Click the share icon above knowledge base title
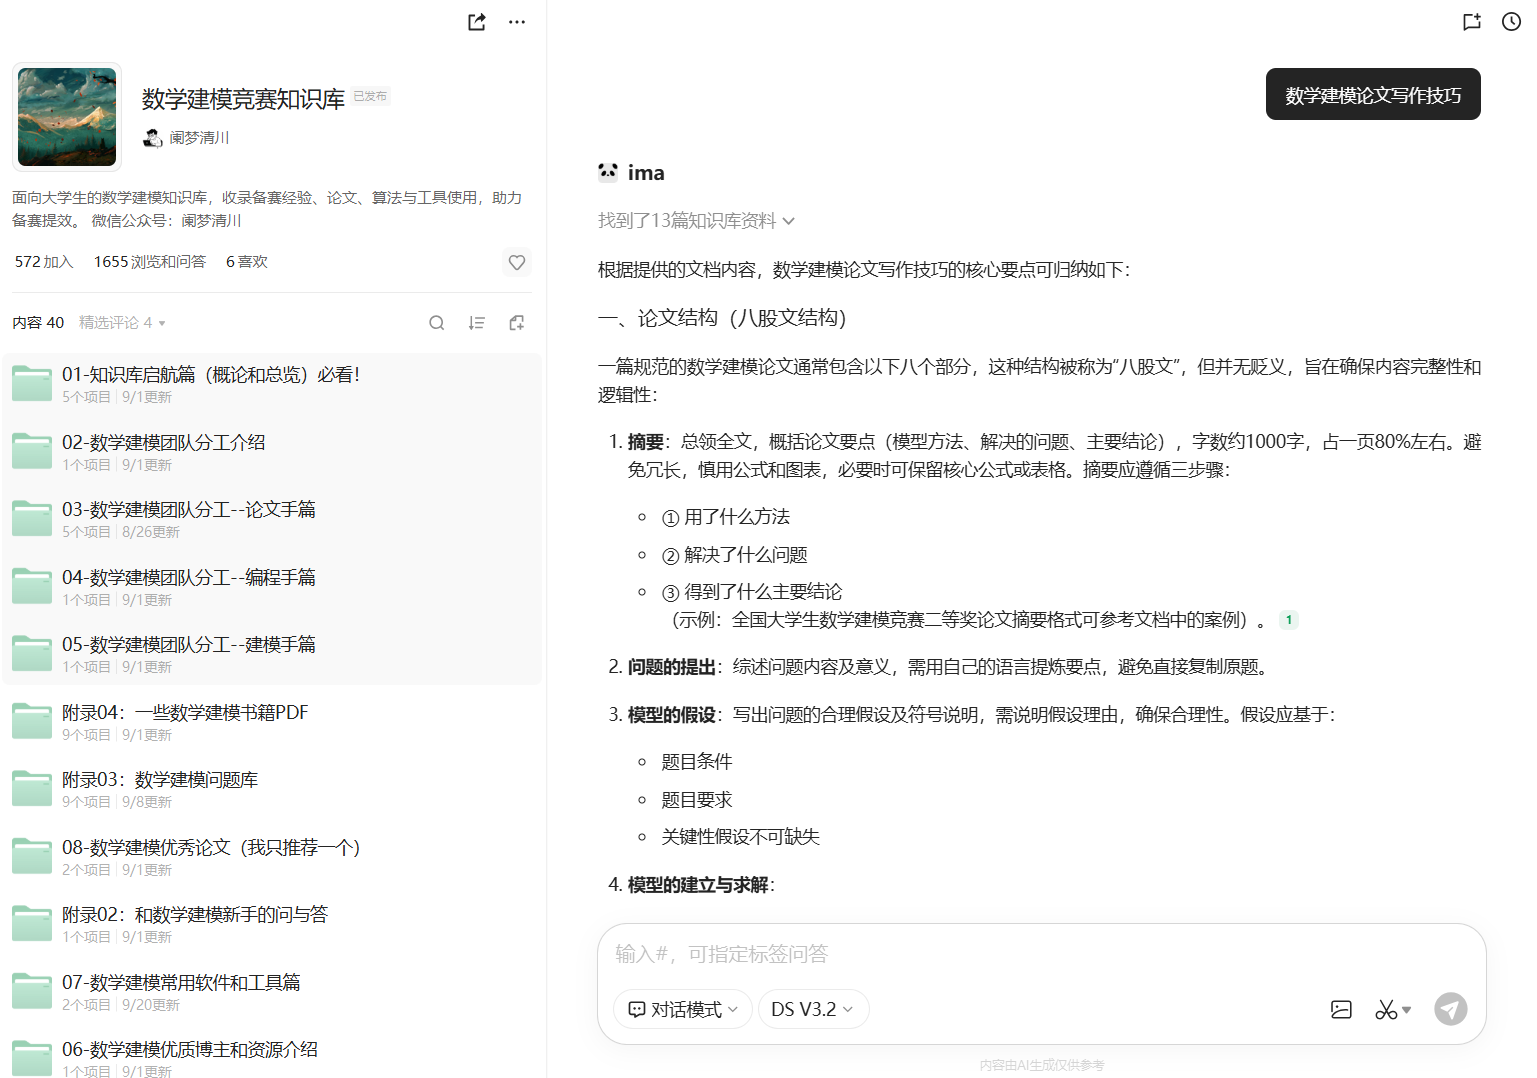The height and width of the screenshot is (1078, 1537). click(x=477, y=22)
